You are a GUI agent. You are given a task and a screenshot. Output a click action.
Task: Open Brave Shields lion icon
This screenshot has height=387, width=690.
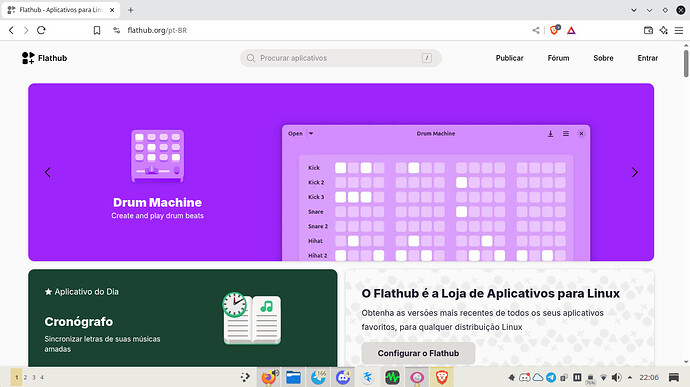click(x=554, y=30)
